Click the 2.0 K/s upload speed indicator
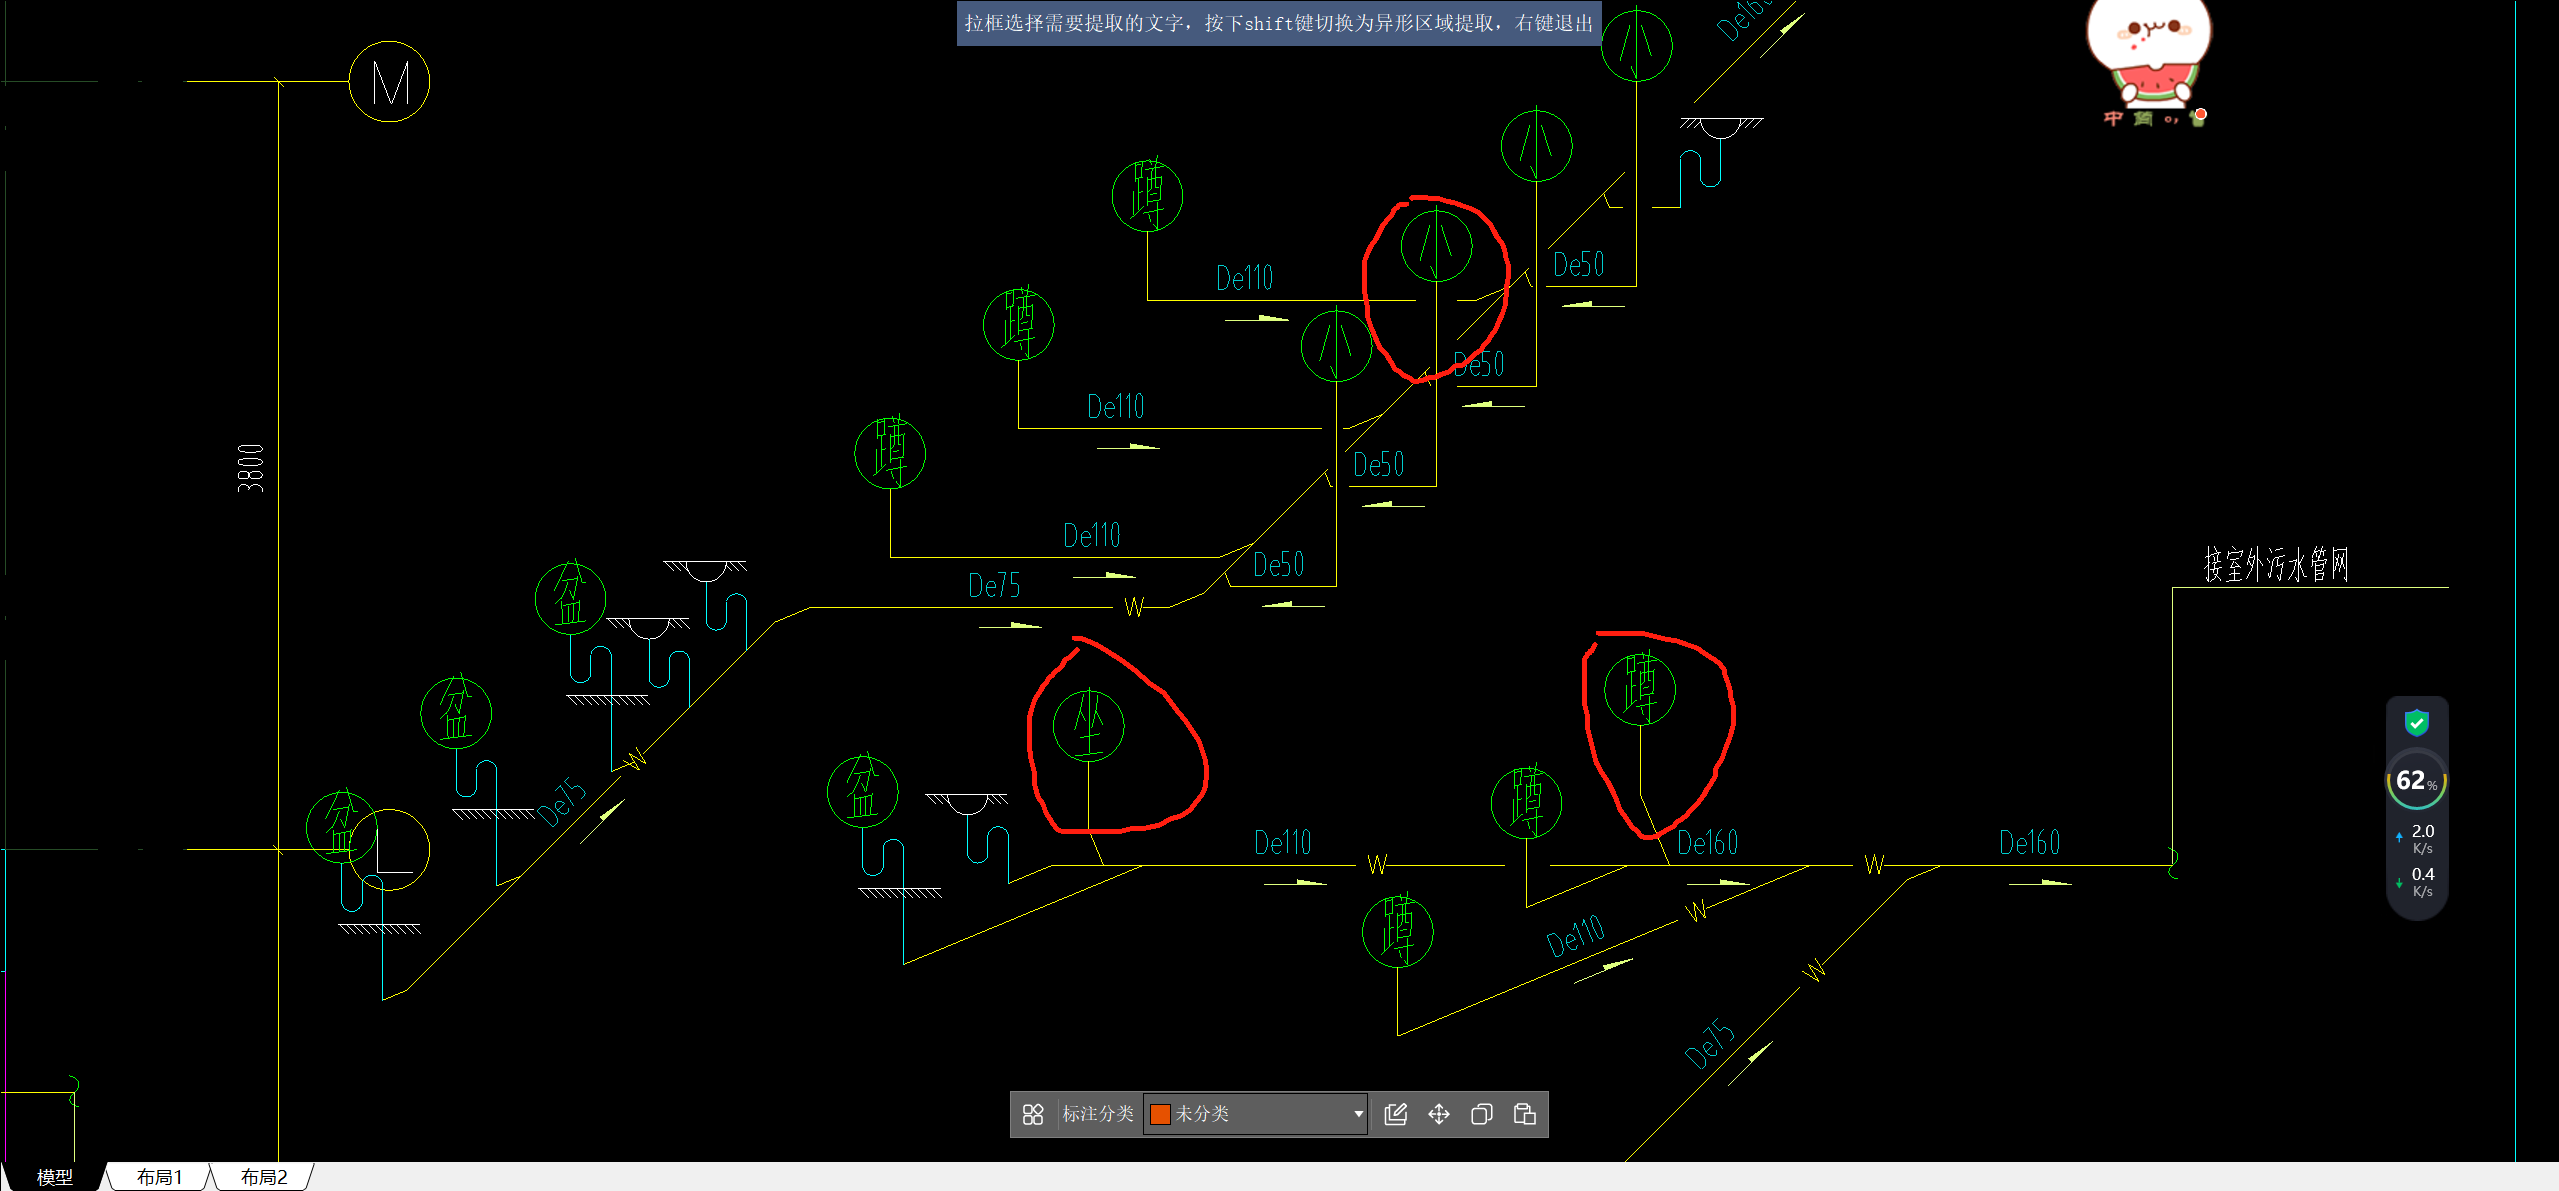Screen dimensions: 2559x1191 click(x=2417, y=839)
